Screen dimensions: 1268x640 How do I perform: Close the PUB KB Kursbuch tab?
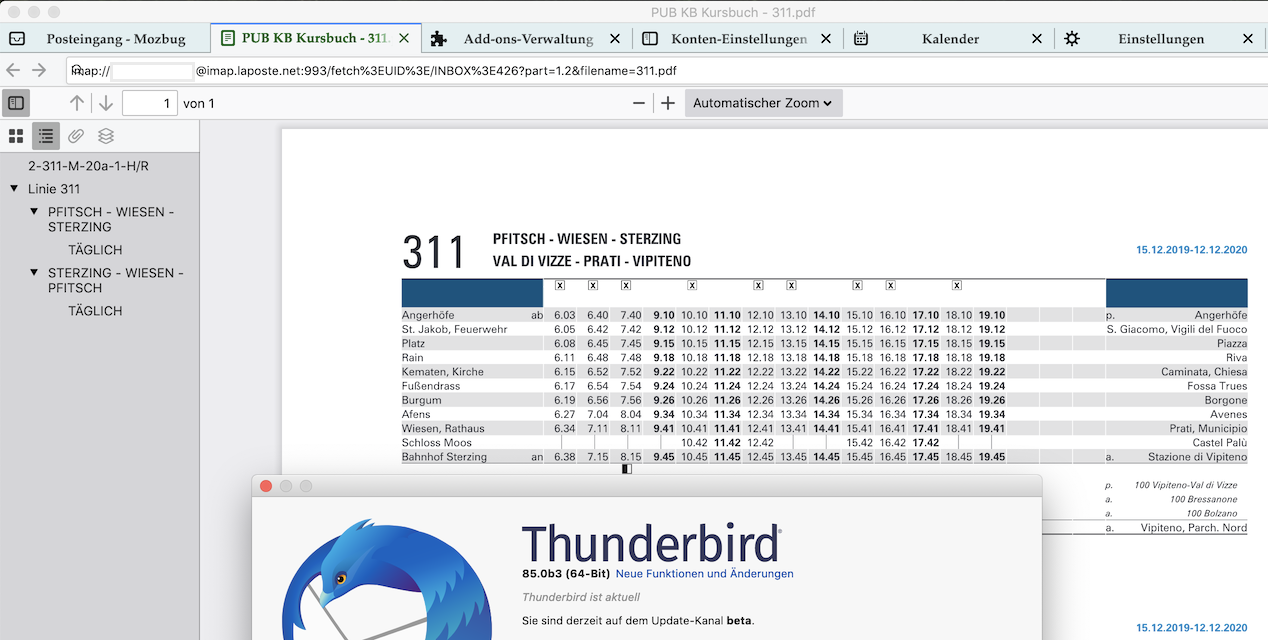(404, 39)
